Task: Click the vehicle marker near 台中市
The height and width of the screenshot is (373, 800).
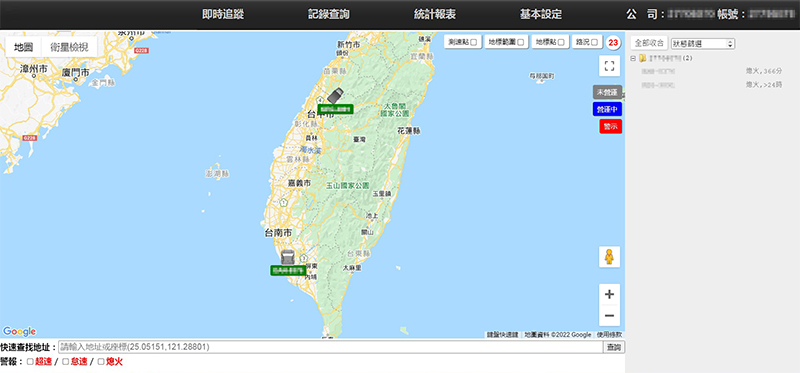Action: 335,95
